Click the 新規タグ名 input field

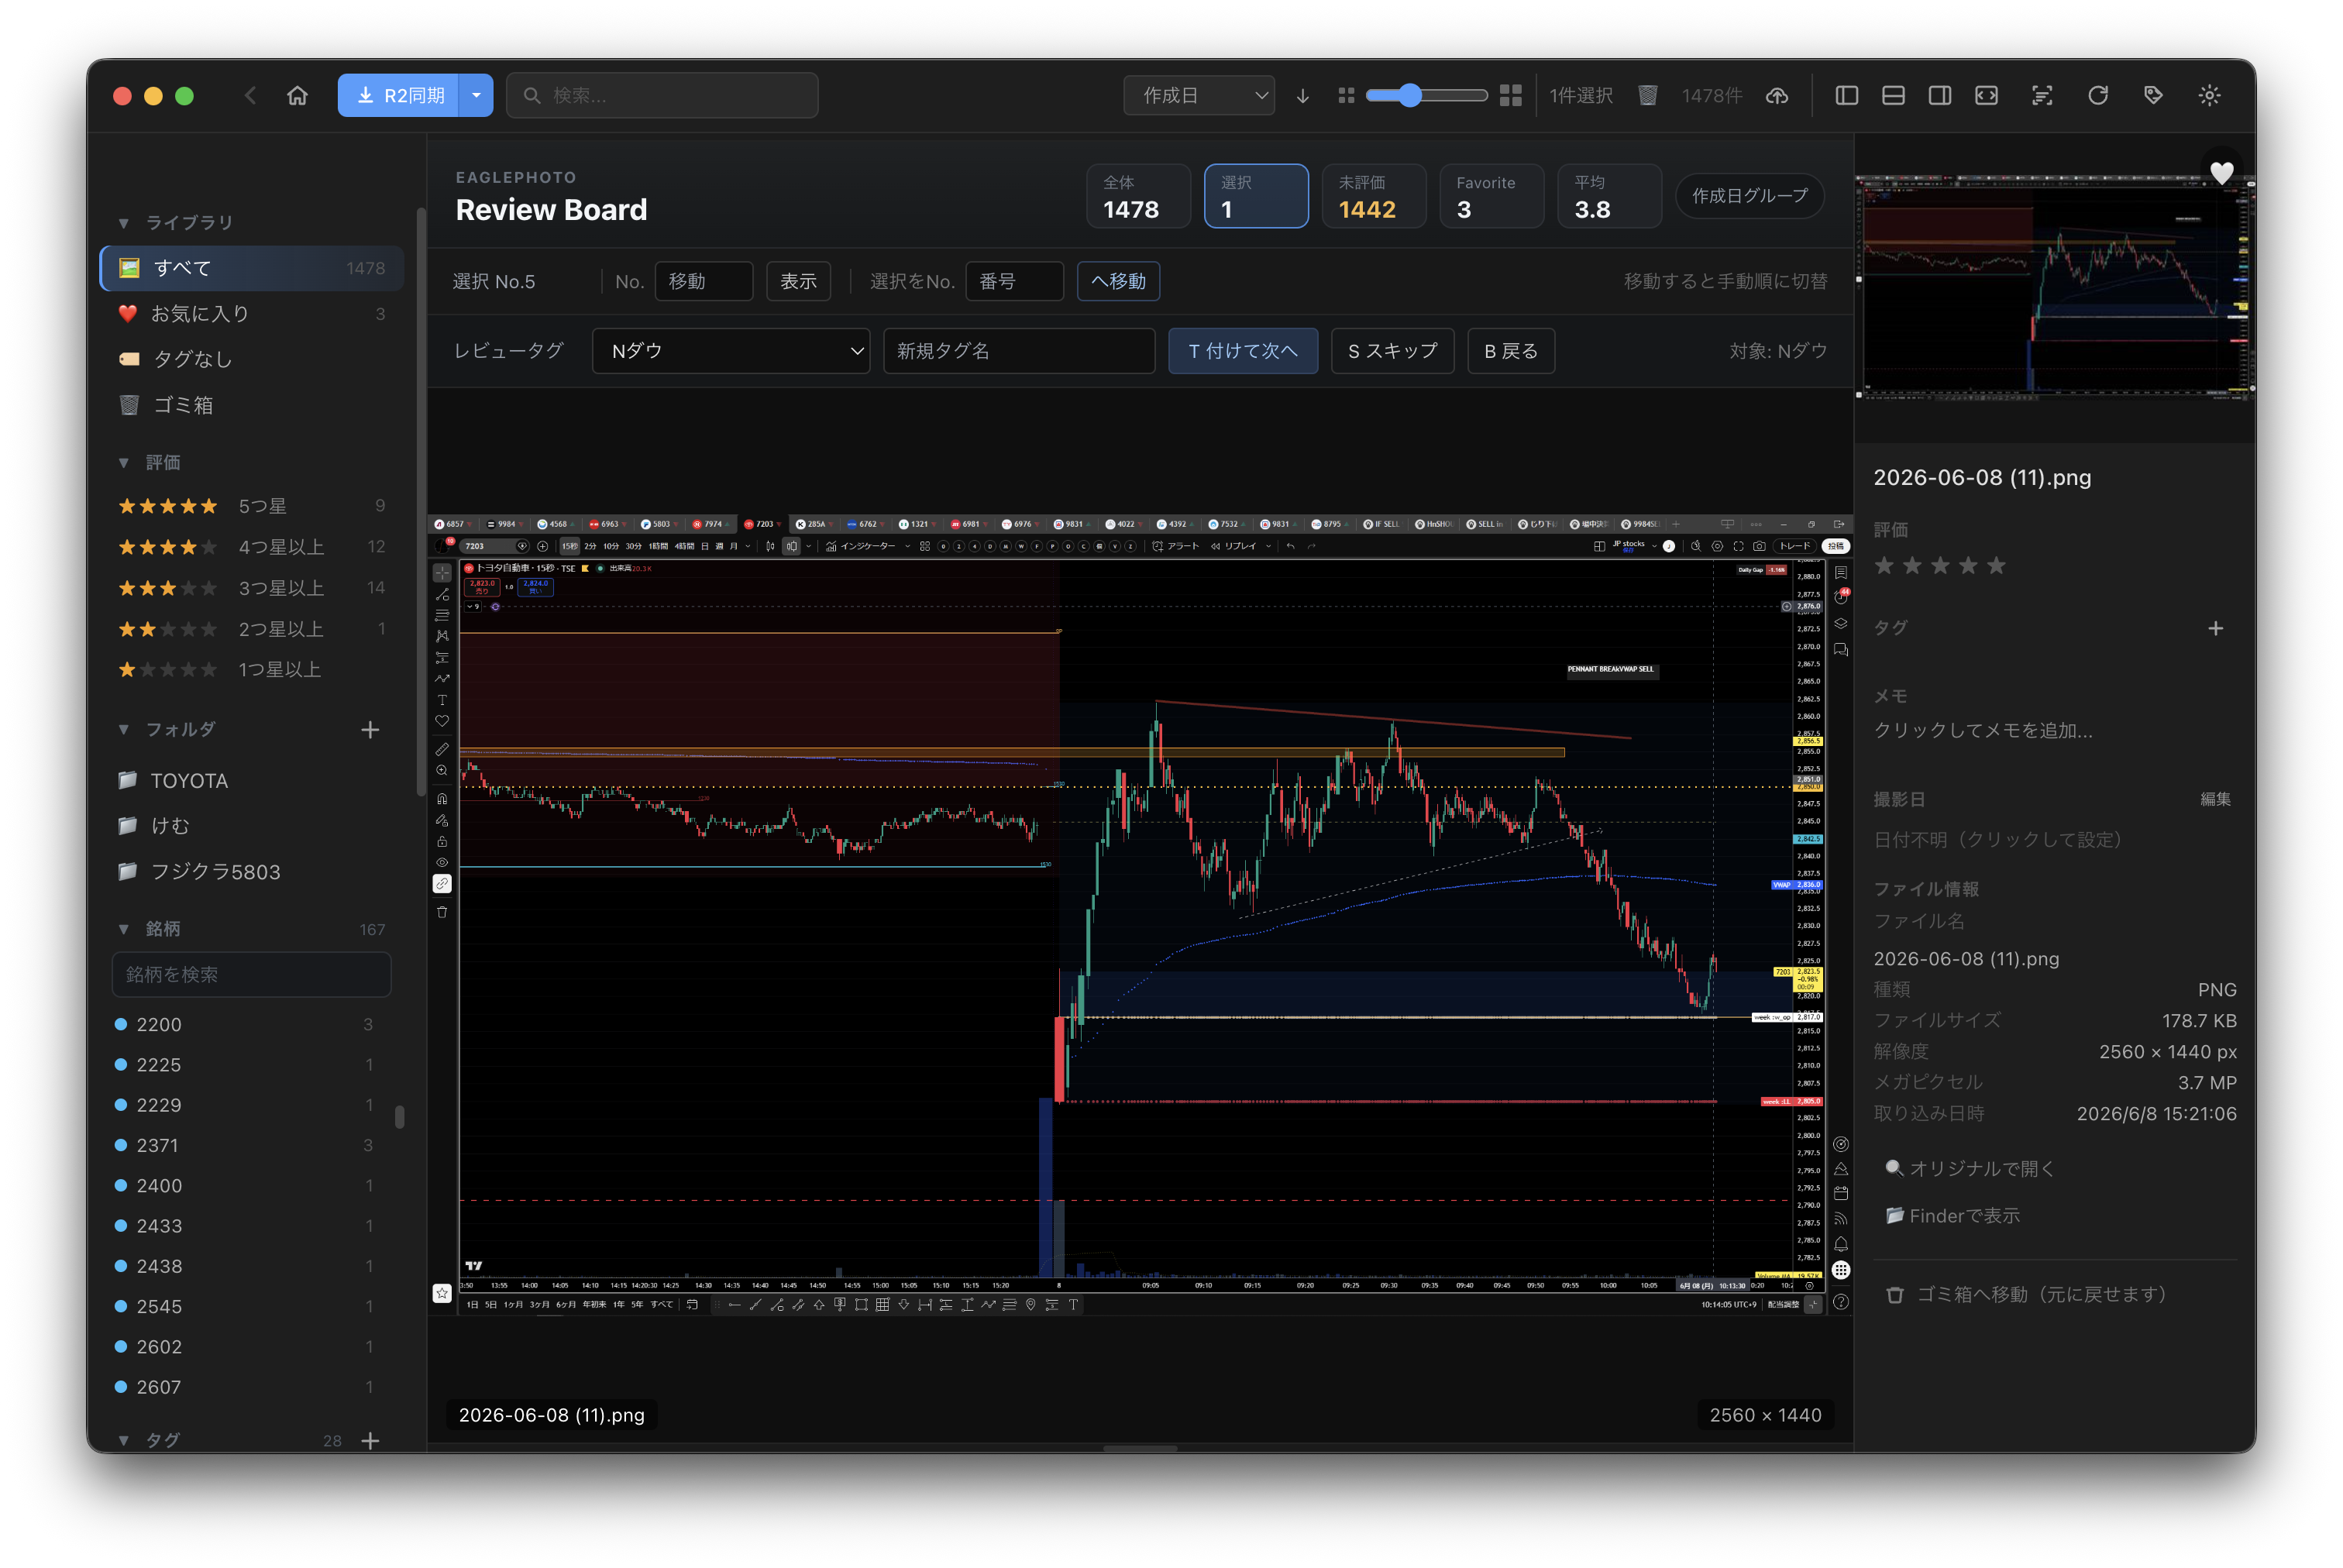[1018, 351]
